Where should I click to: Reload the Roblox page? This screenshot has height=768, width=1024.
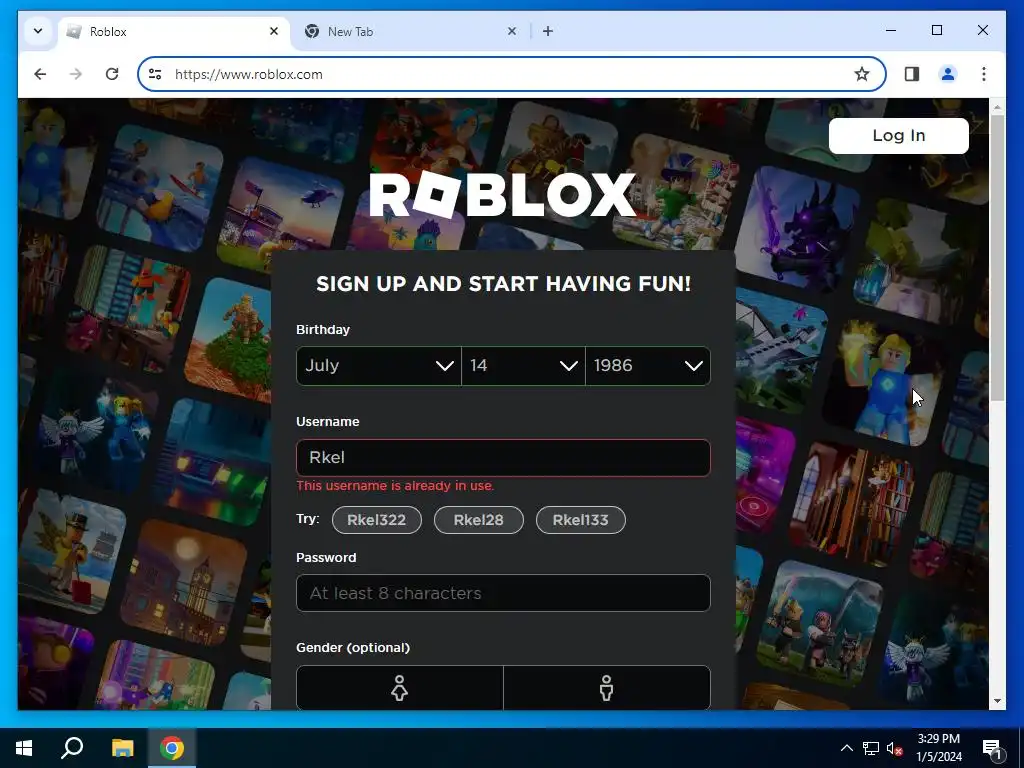(112, 74)
